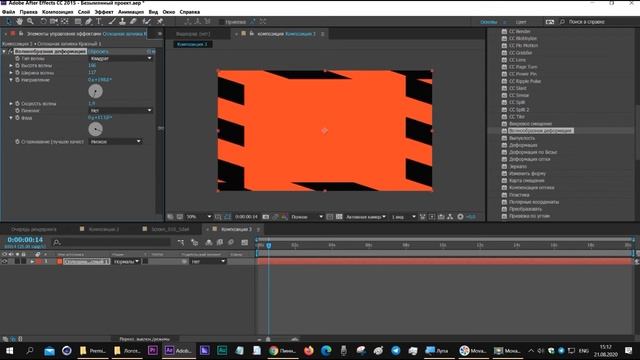Take a snapshot with camera icon
640x360 pixels.
[266, 217]
